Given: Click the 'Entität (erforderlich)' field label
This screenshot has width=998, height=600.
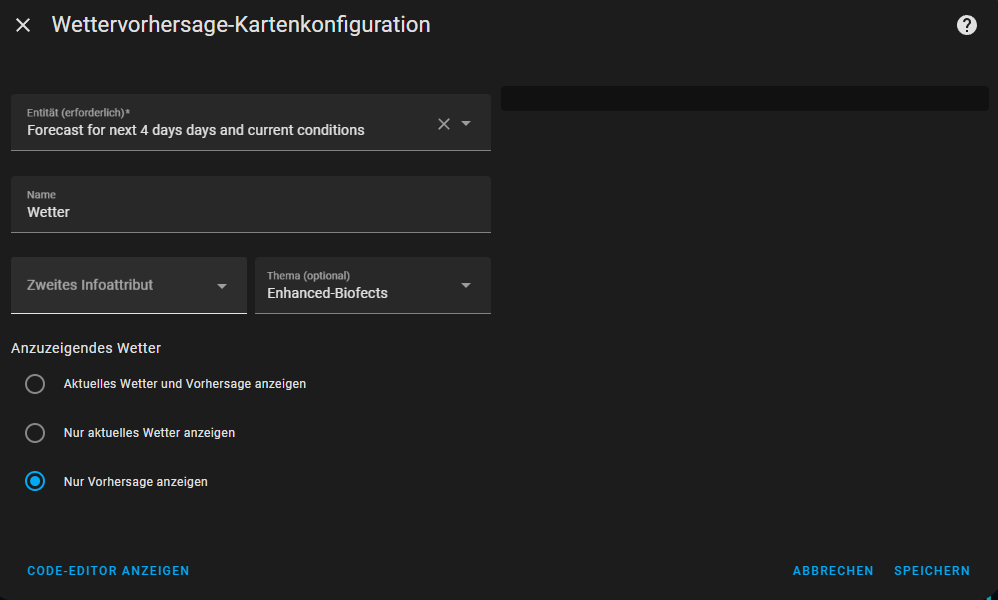Looking at the screenshot, I should pyautogui.click(x=78, y=112).
